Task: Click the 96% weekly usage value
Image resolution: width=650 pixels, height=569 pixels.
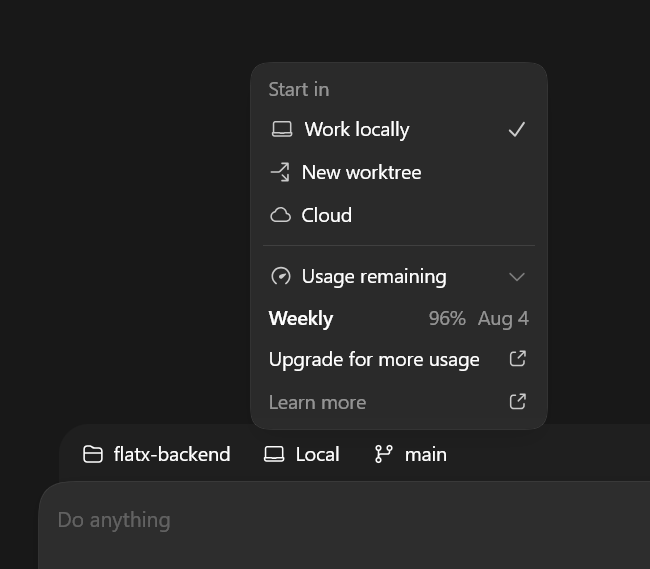Action: point(447,318)
